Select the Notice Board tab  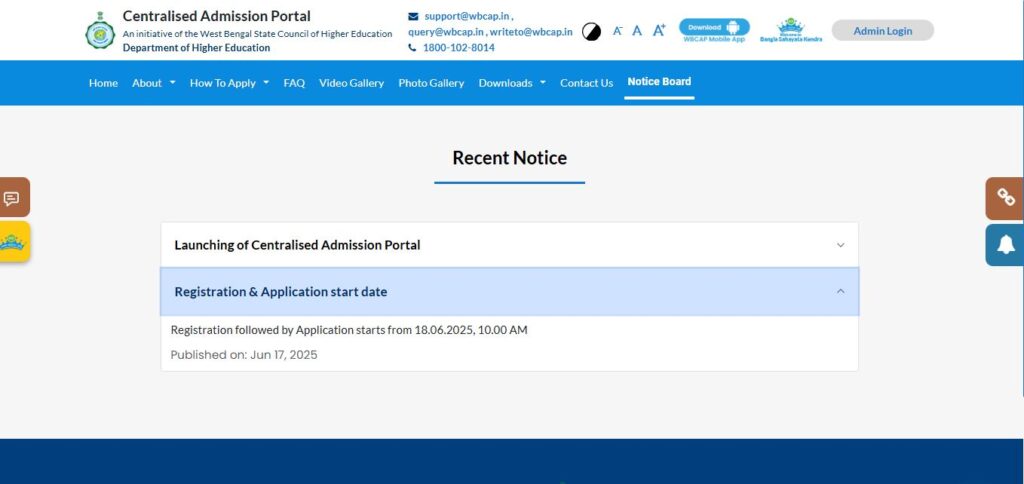click(x=659, y=82)
